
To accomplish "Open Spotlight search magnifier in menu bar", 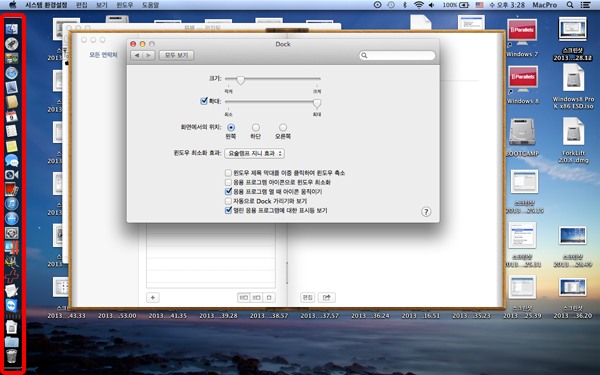I will tap(570, 5).
